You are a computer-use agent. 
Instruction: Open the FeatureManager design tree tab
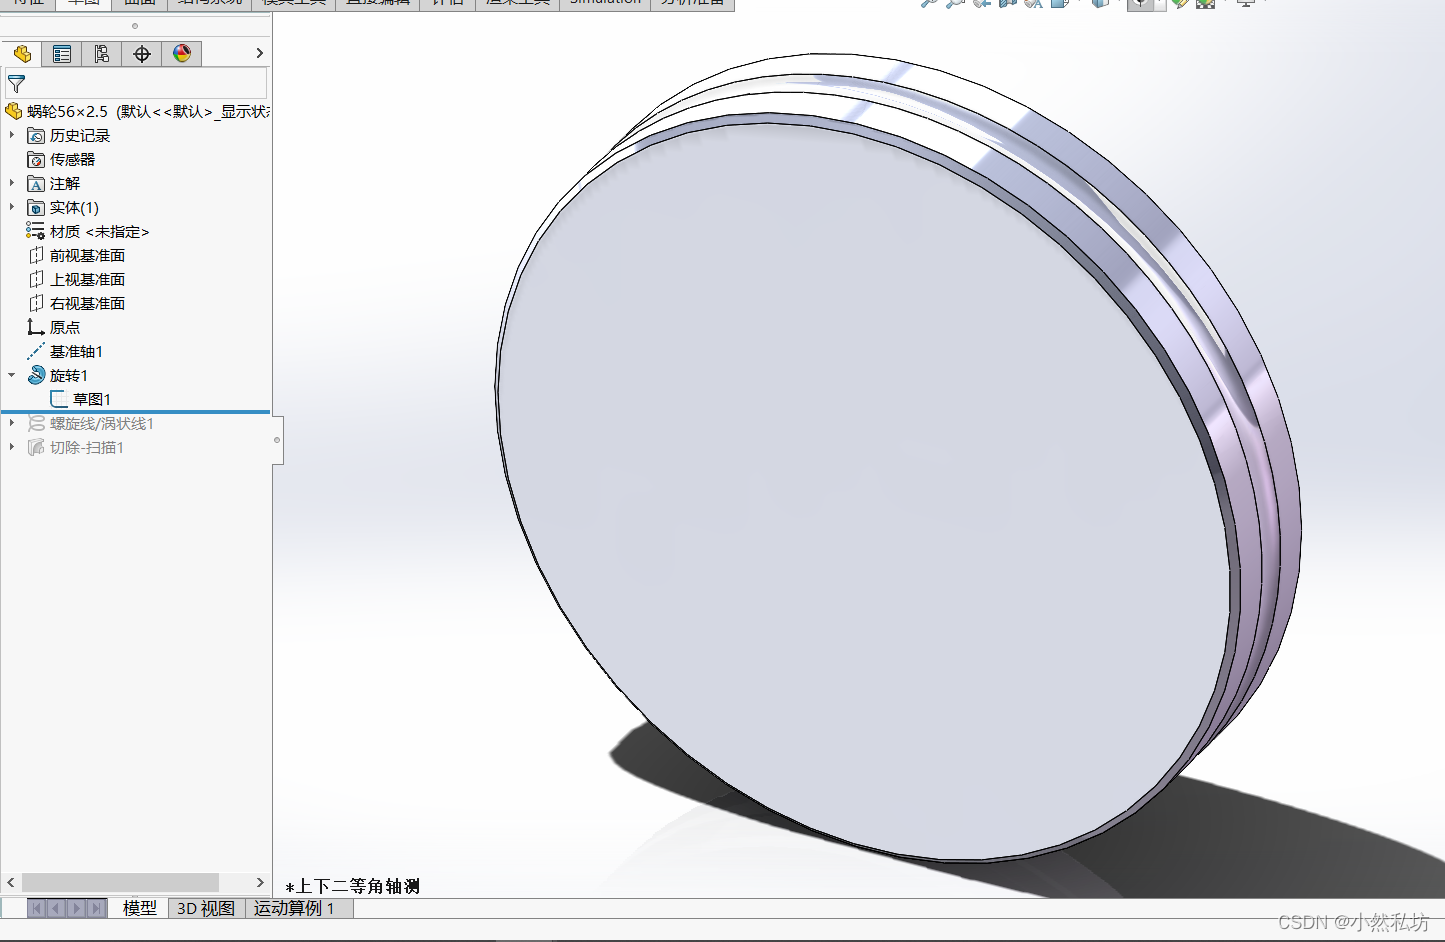22,54
